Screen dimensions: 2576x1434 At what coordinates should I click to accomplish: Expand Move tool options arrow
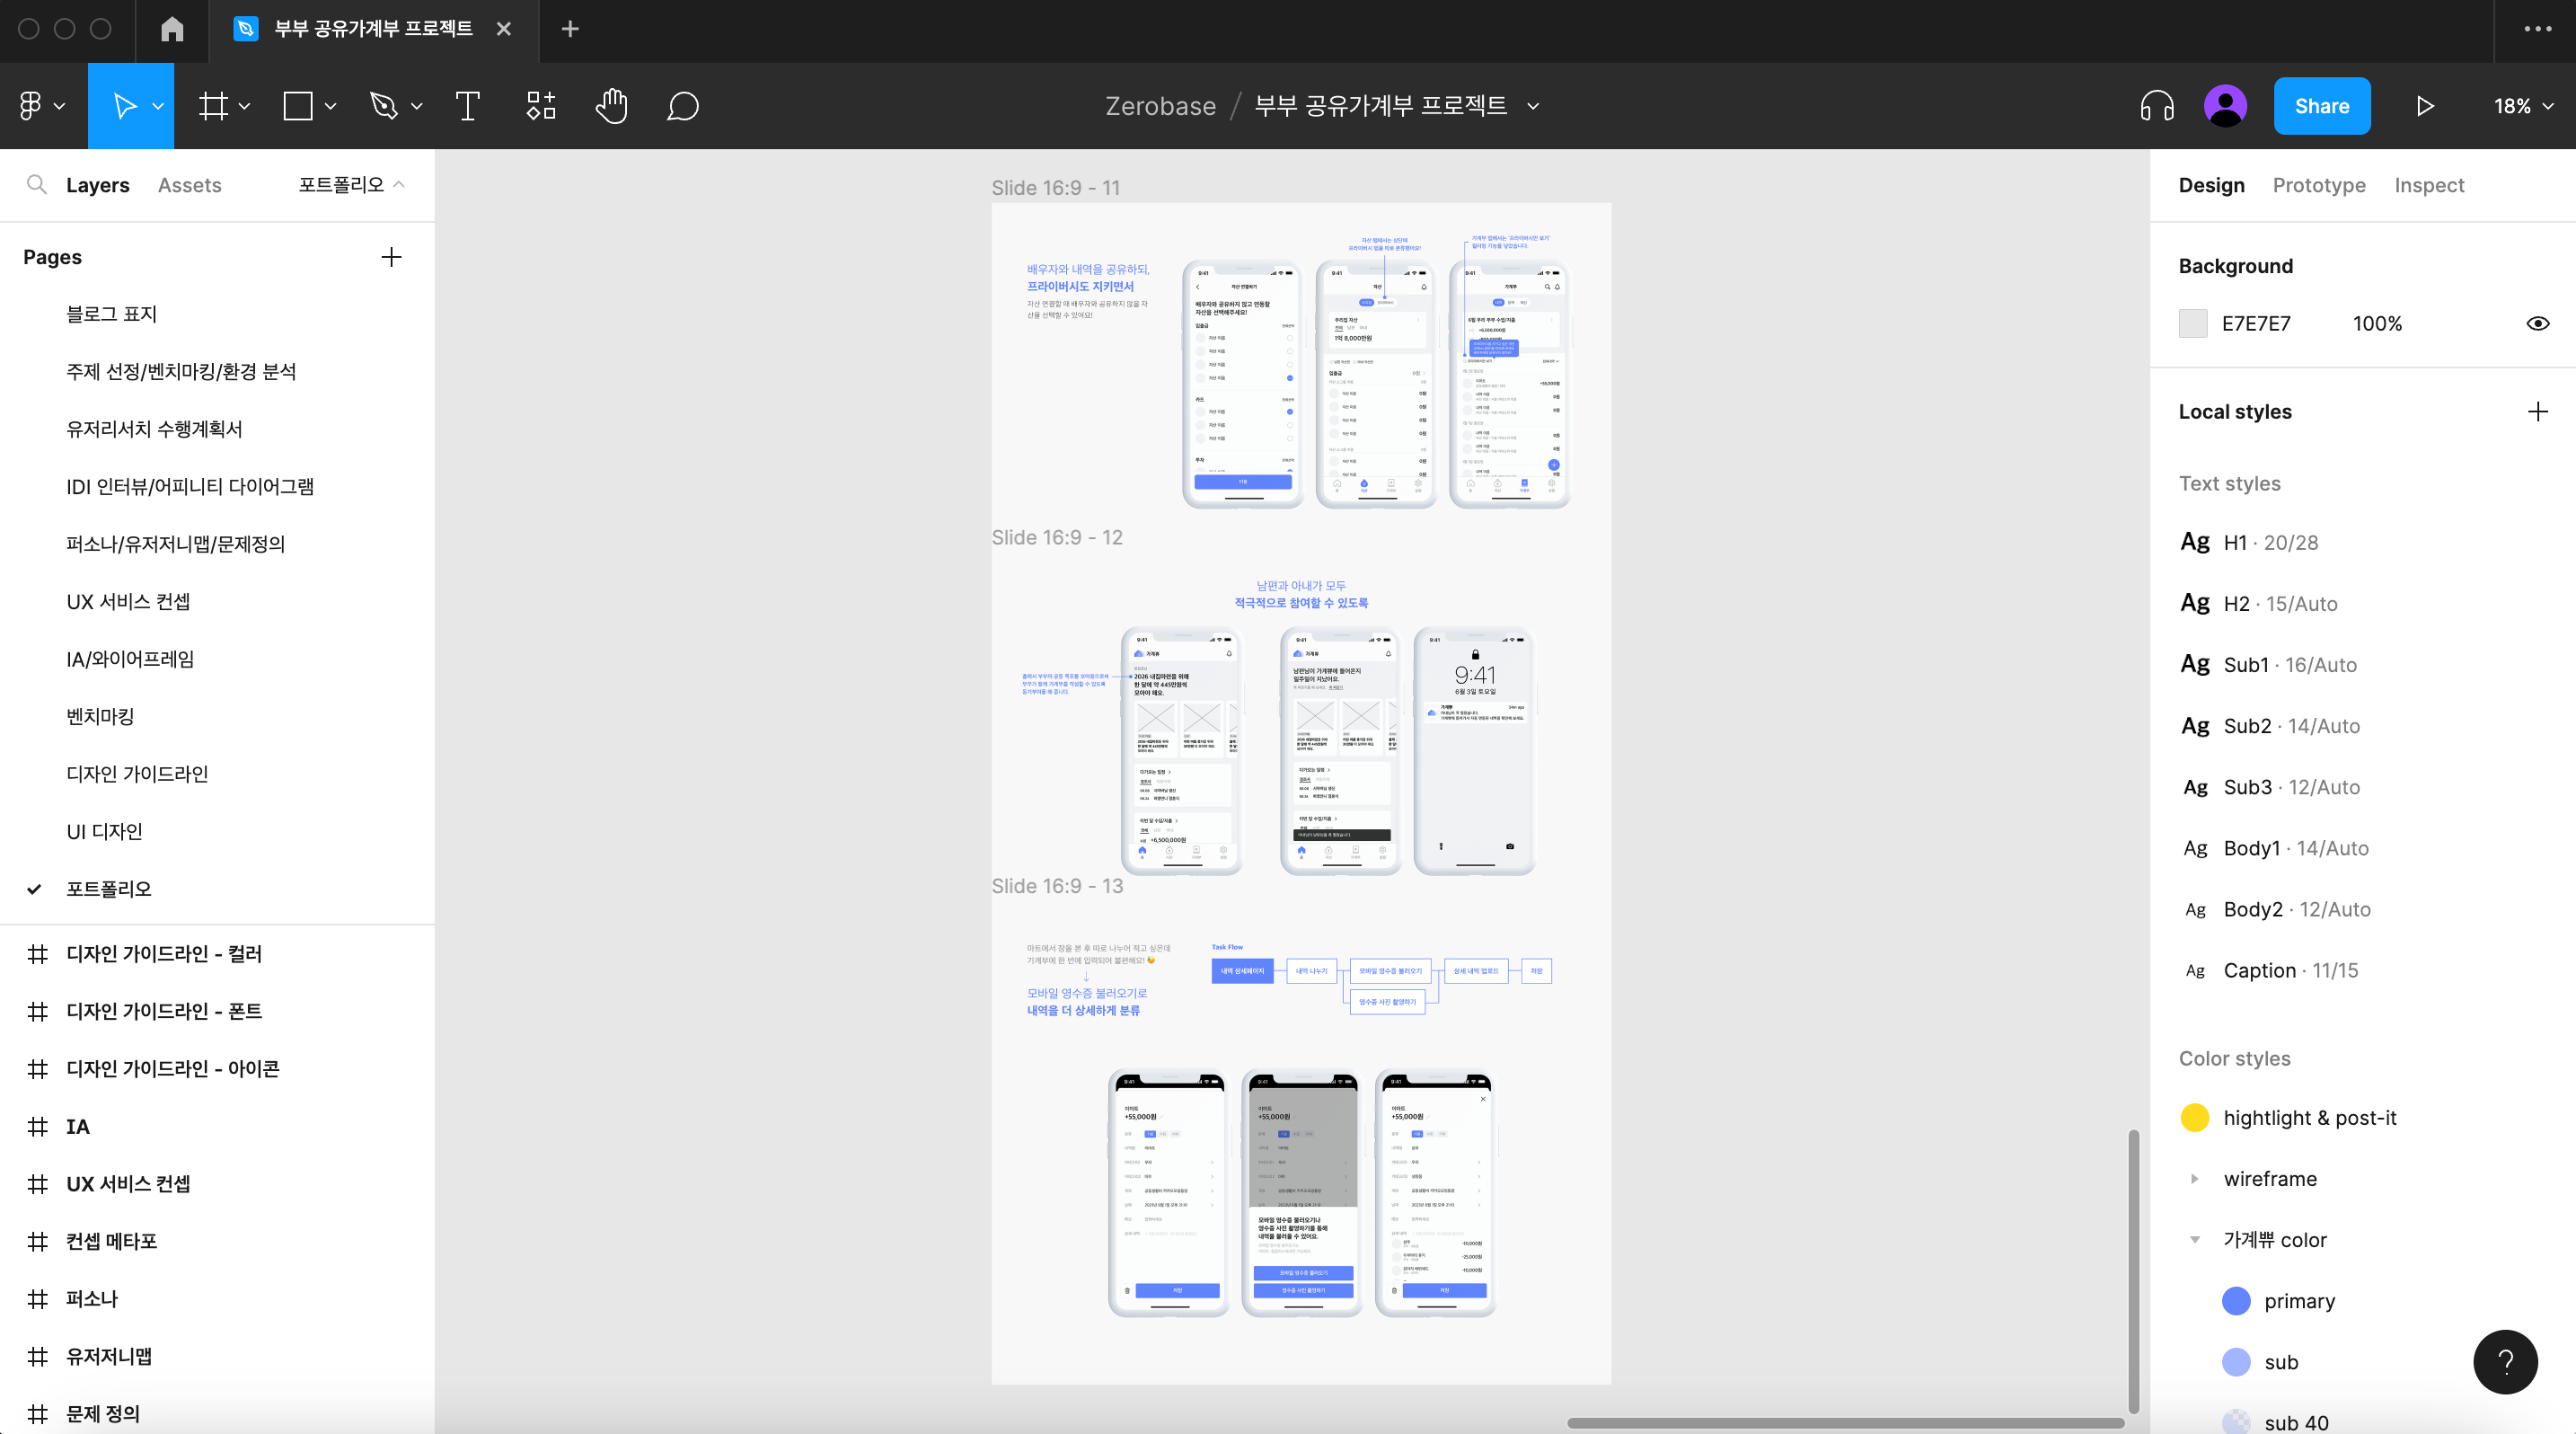click(x=157, y=106)
